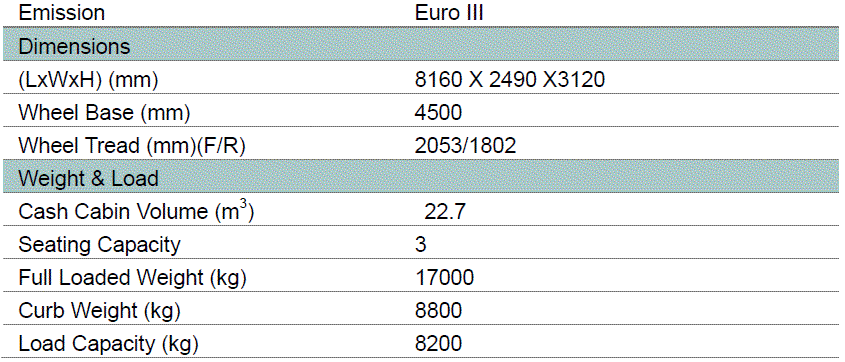845x362 pixels.
Task: Select the 2053/1802 tread value
Action: pos(465,146)
